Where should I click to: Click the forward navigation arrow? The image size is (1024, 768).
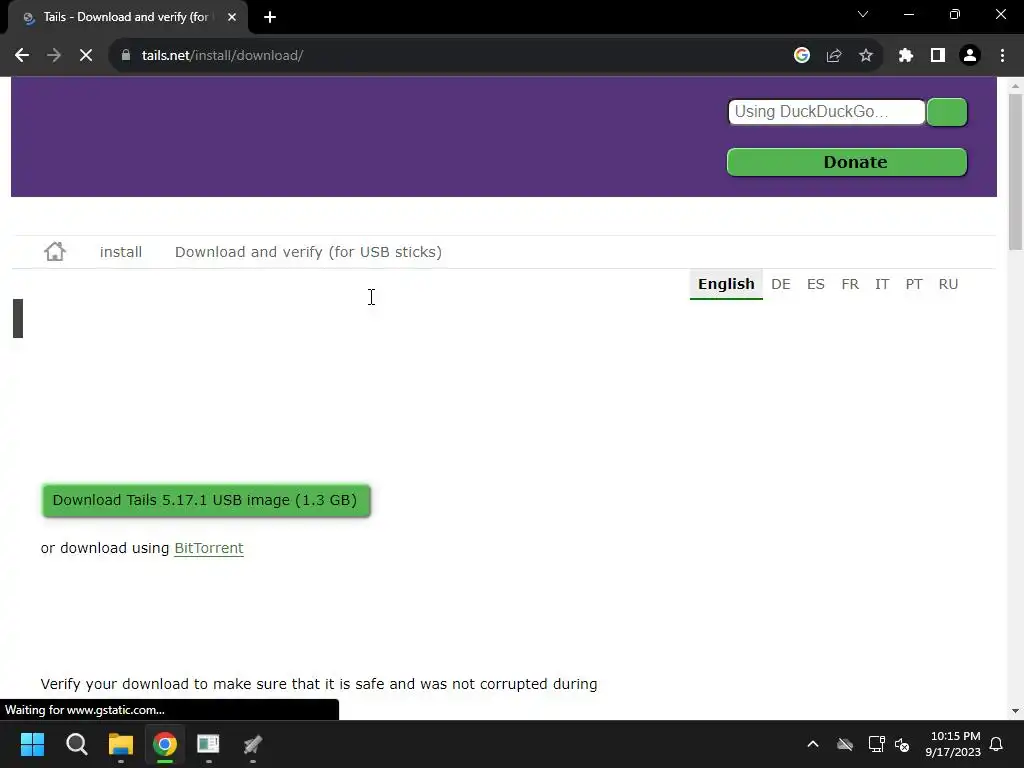coord(54,56)
